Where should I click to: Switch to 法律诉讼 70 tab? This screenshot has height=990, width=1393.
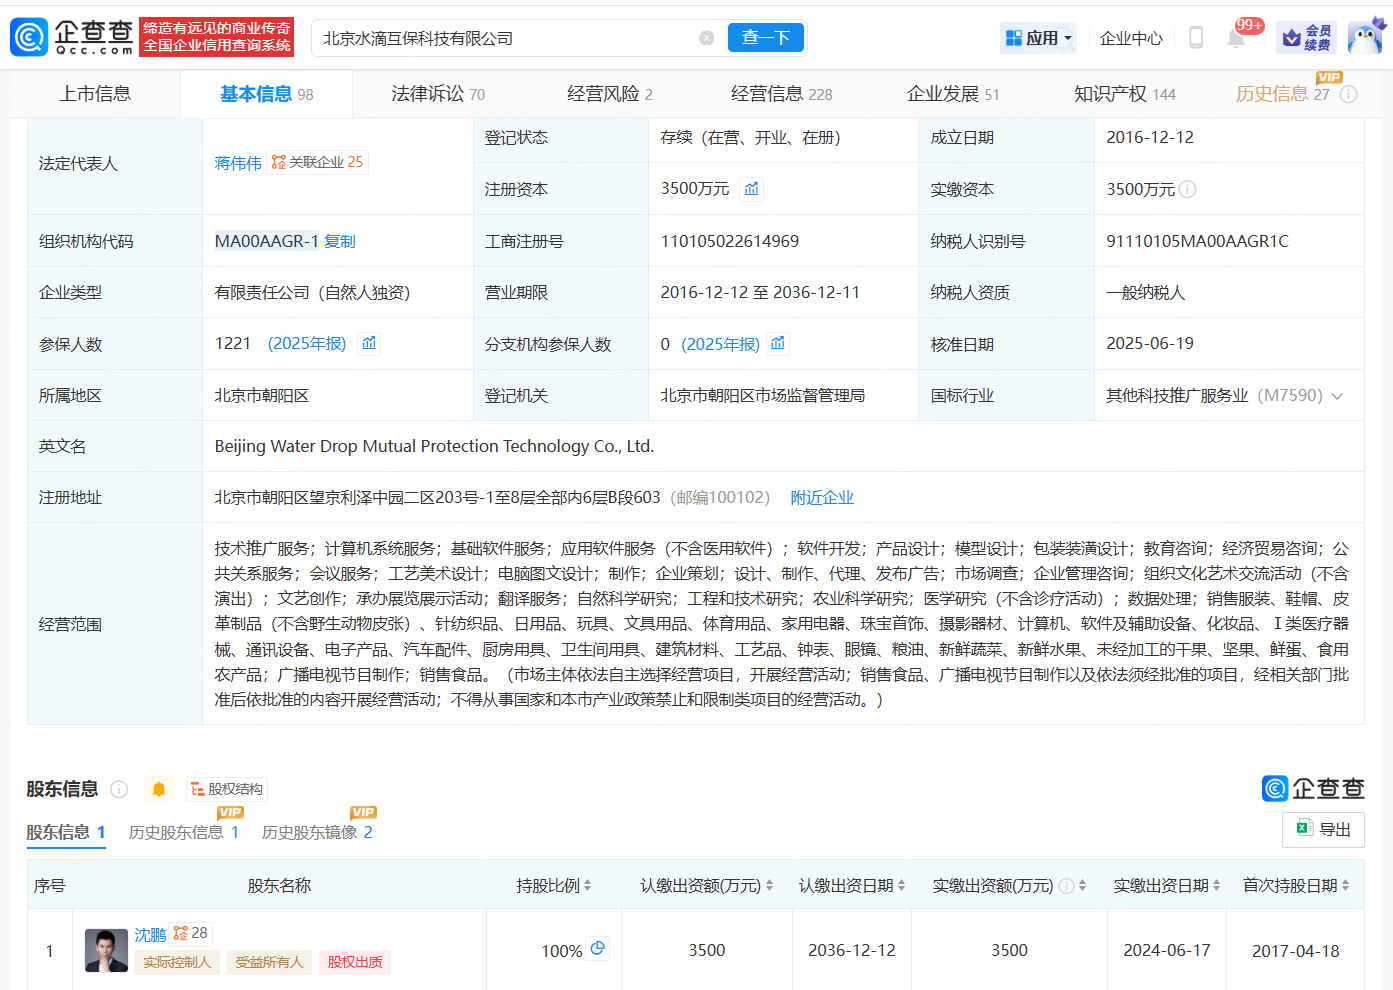438,94
